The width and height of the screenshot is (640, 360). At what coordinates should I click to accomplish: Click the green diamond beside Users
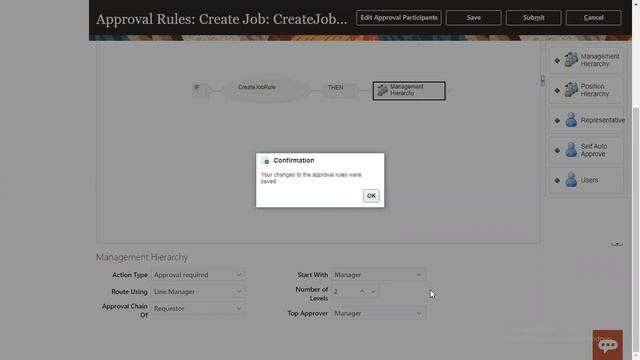point(557,180)
